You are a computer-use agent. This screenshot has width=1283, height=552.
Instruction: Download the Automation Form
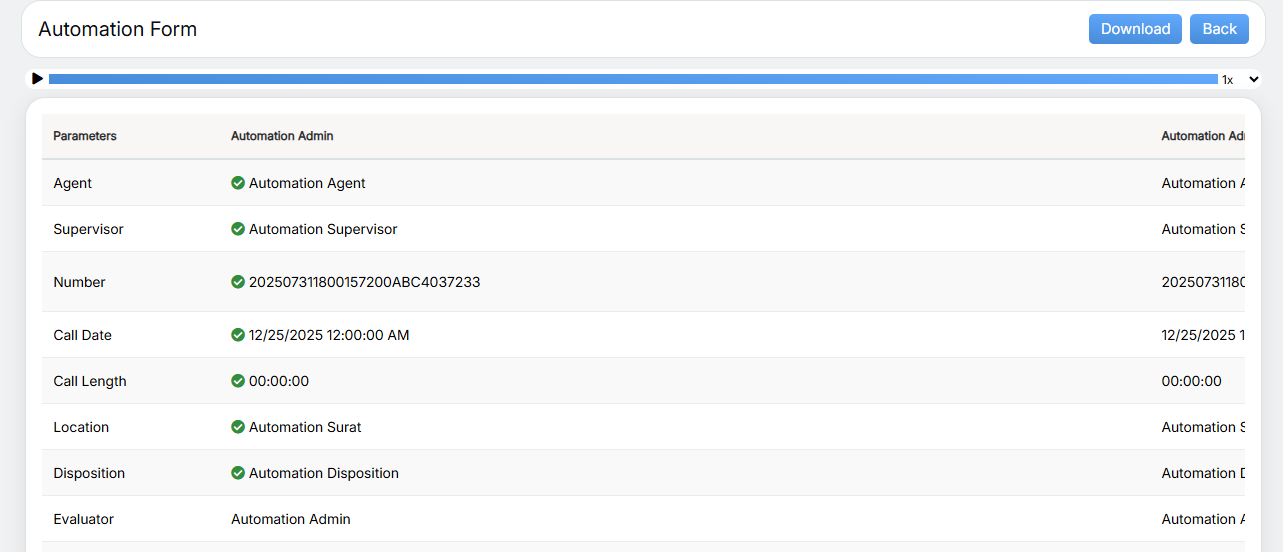coord(1135,29)
